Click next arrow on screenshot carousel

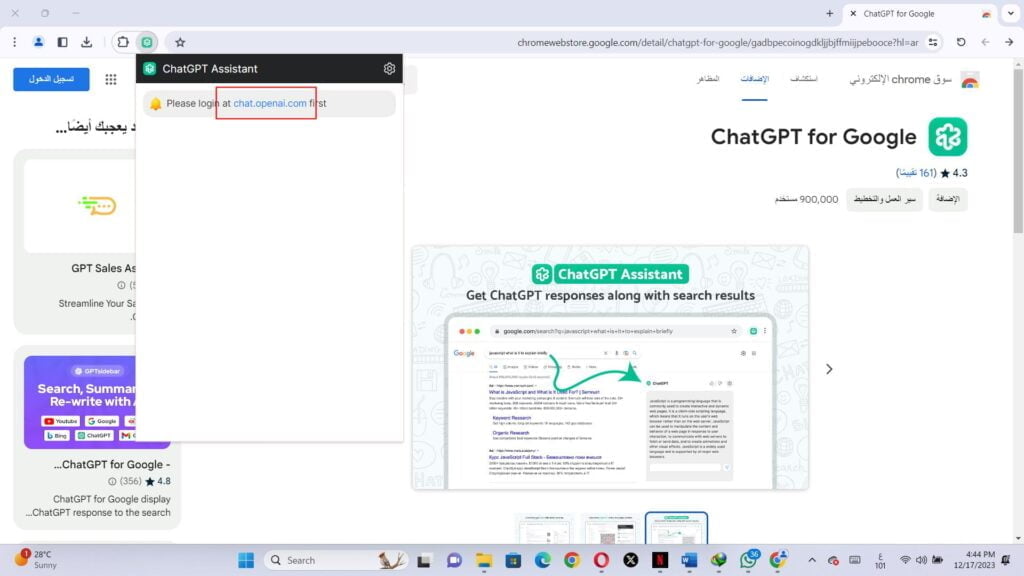point(829,369)
